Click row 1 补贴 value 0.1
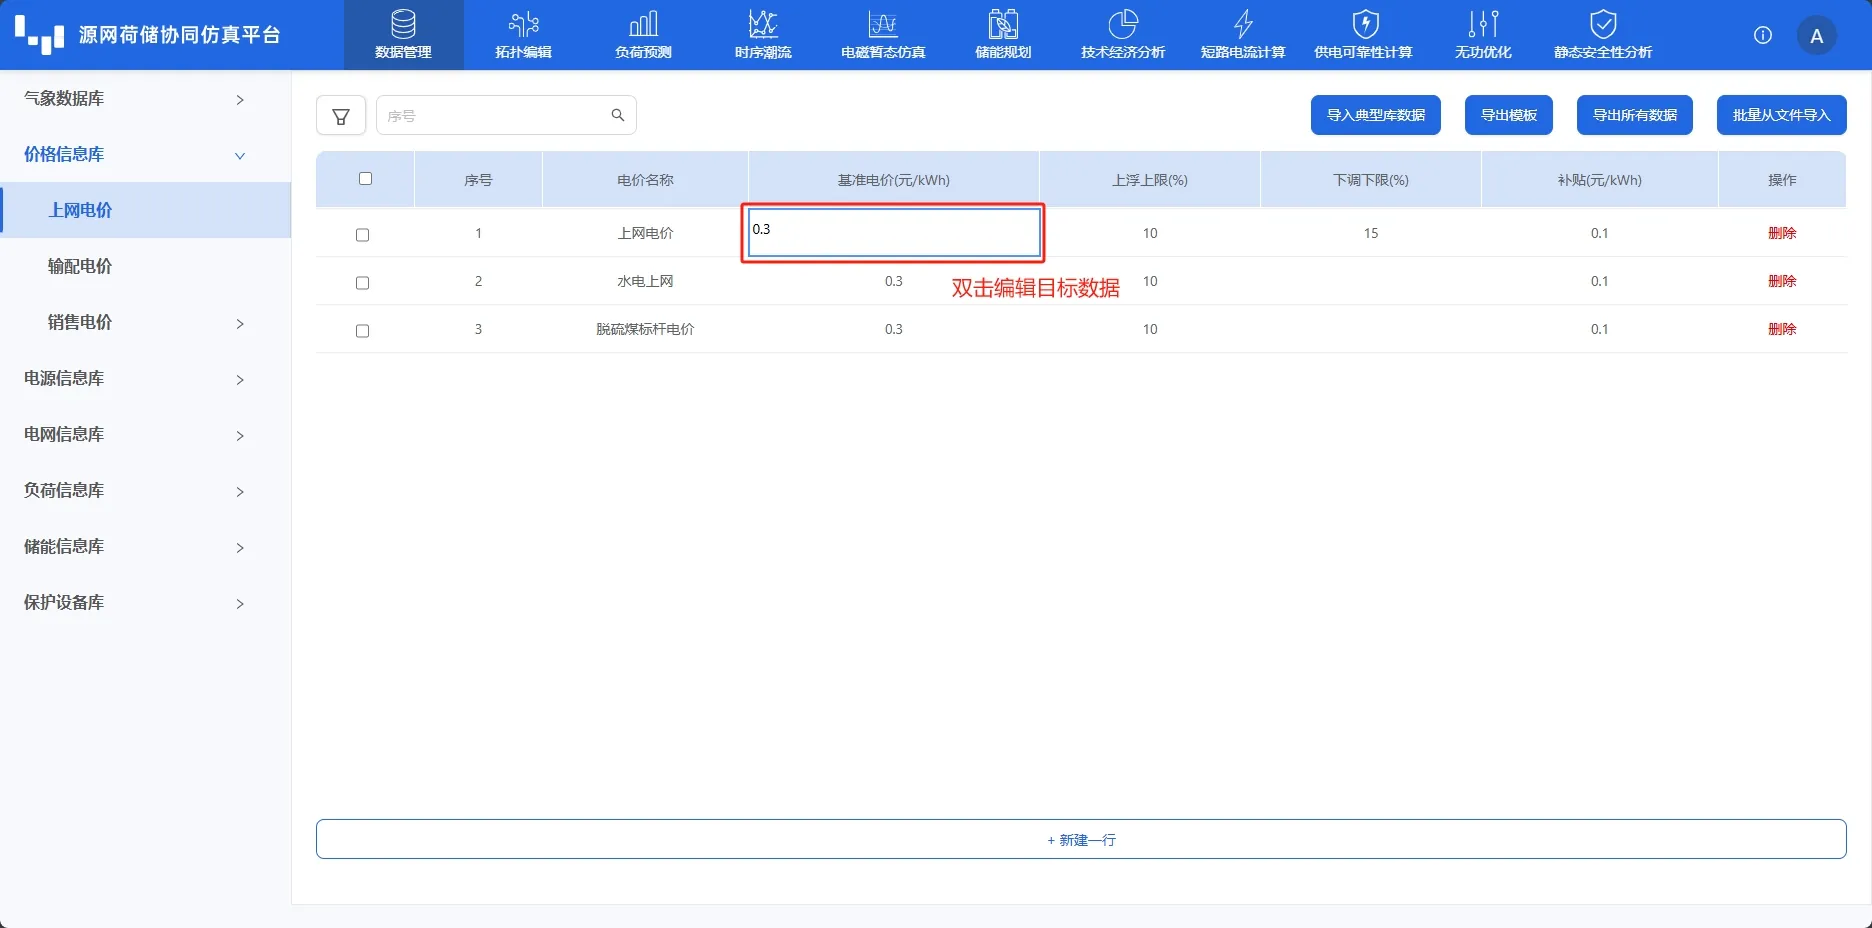This screenshot has width=1872, height=928. (x=1600, y=233)
